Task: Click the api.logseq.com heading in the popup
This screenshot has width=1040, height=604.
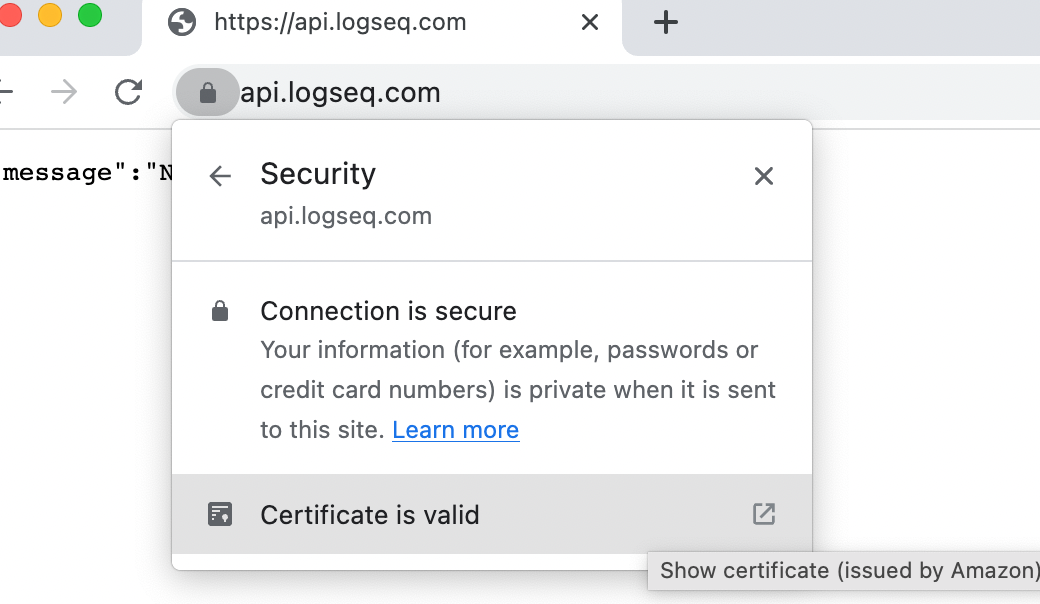Action: click(345, 215)
